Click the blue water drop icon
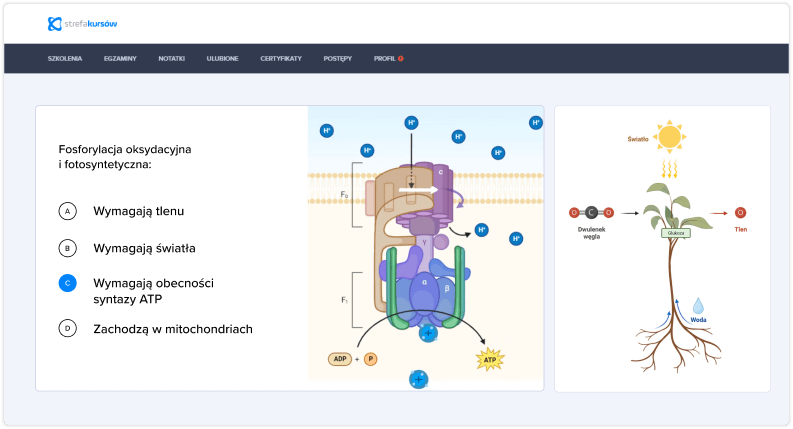 click(699, 304)
